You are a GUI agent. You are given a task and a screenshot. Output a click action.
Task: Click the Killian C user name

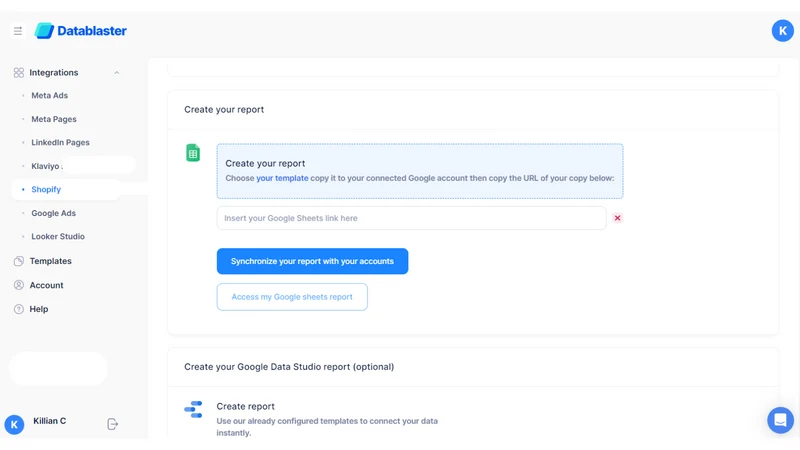coord(49,421)
